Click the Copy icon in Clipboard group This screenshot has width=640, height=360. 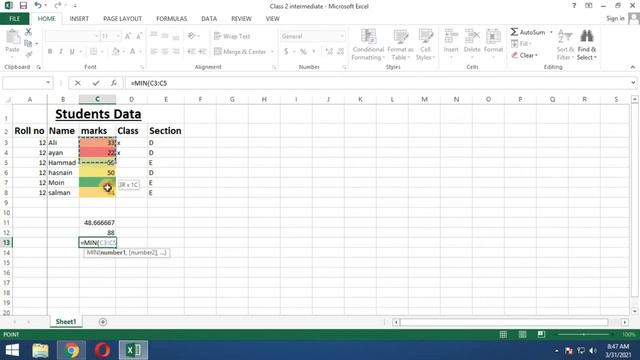tap(28, 43)
